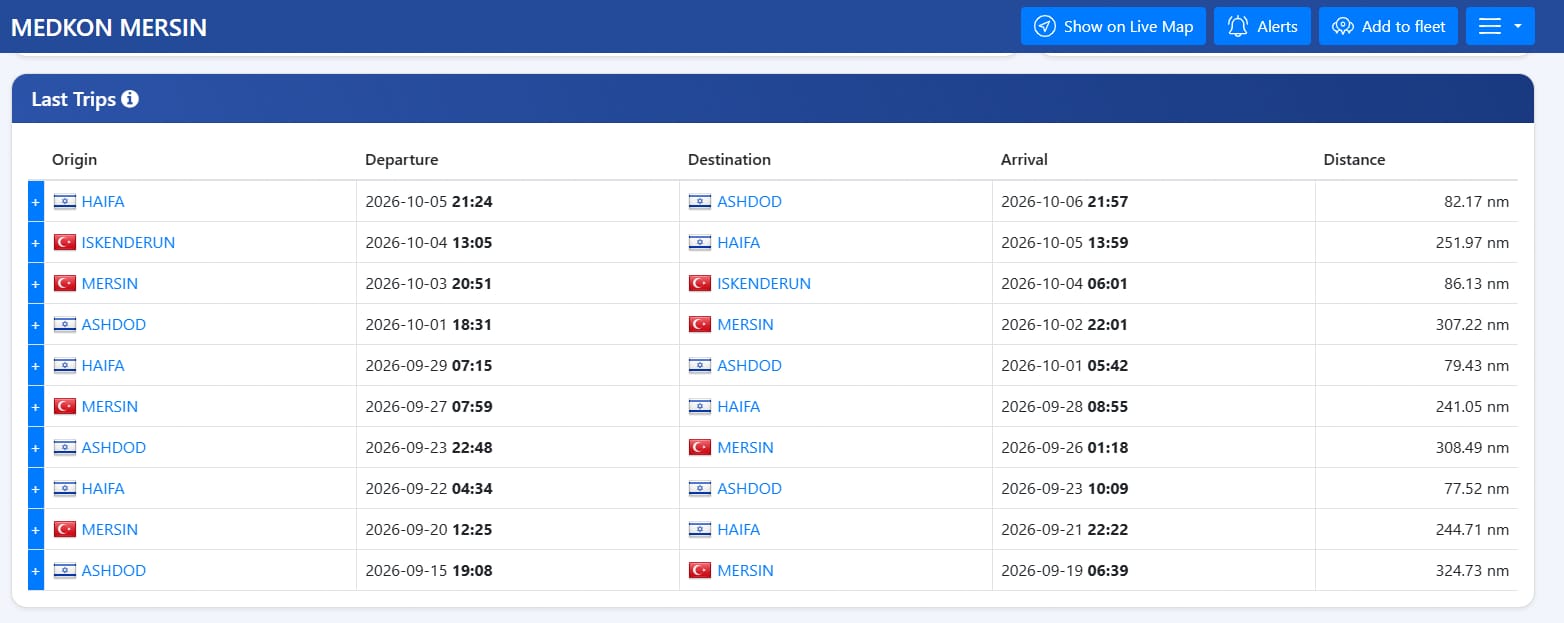The image size is (1564, 623).
Task: Expand the trip row departing 2026-10-01 18:31
Action: click(x=36, y=325)
